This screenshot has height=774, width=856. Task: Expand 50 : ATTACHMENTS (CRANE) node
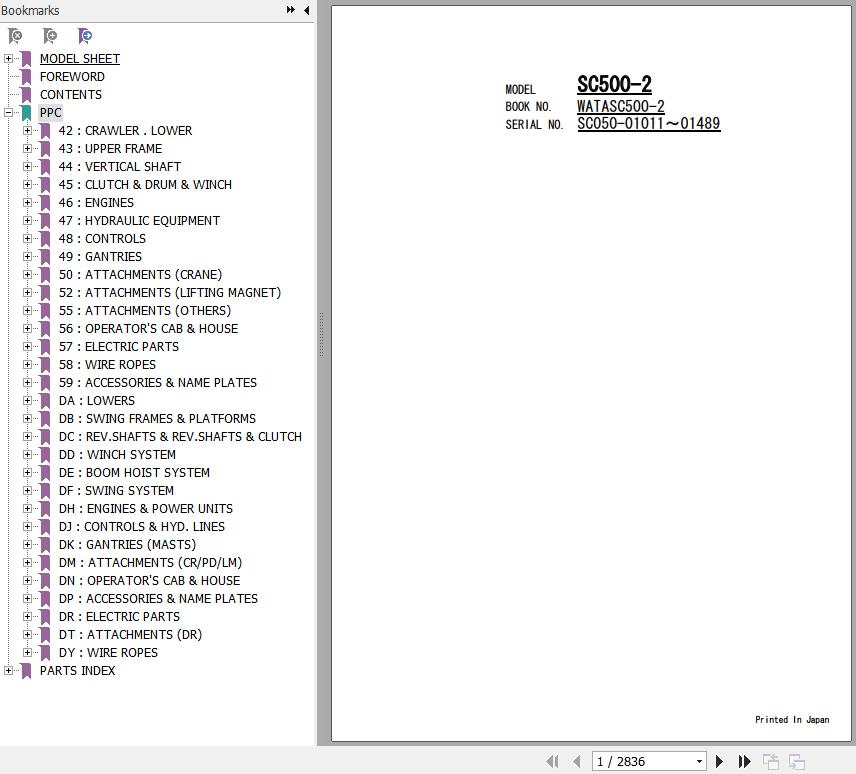27,275
